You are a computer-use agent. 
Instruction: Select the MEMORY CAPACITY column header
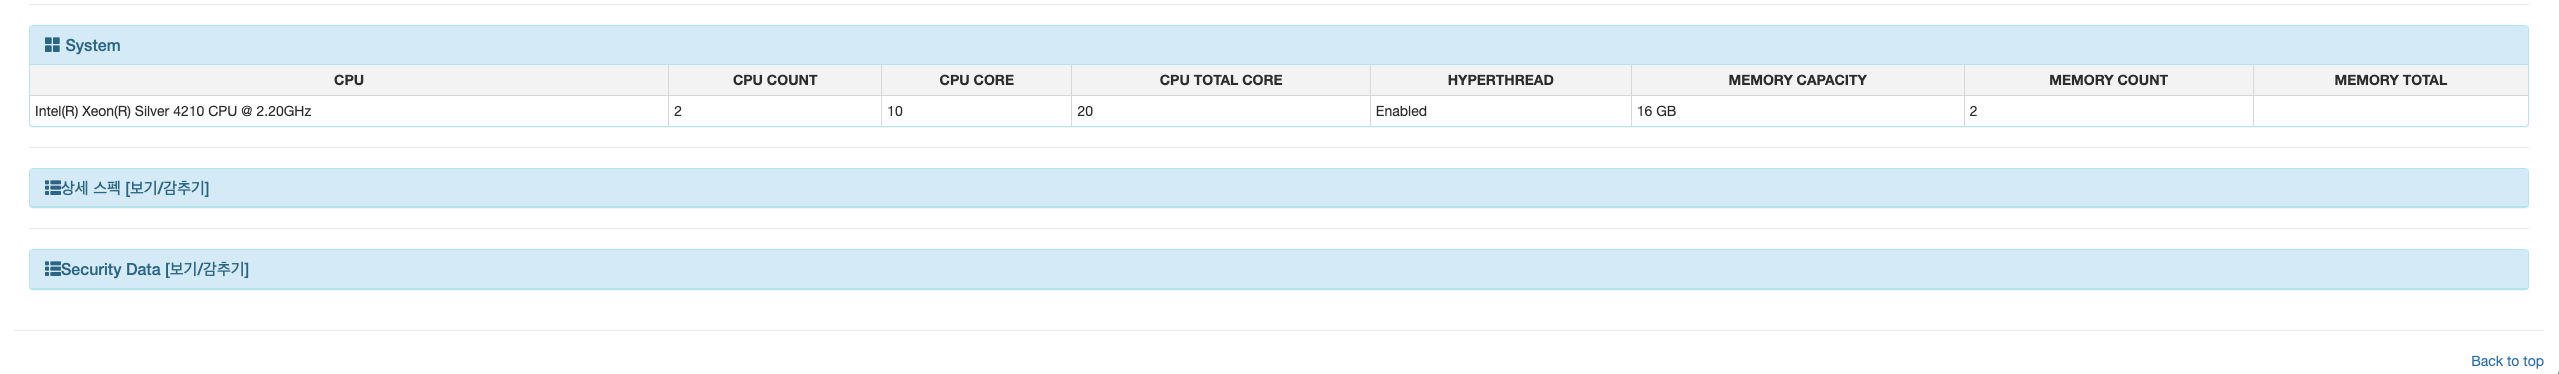click(x=1797, y=80)
